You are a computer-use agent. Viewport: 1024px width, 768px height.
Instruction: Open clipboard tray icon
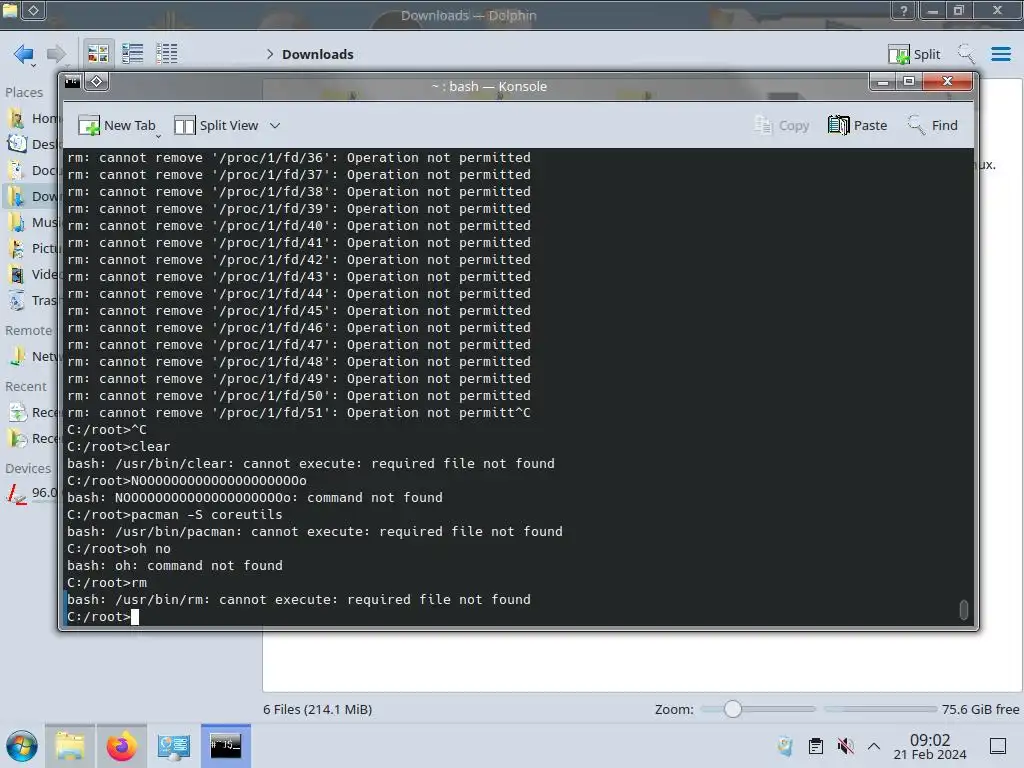pyautogui.click(x=816, y=746)
